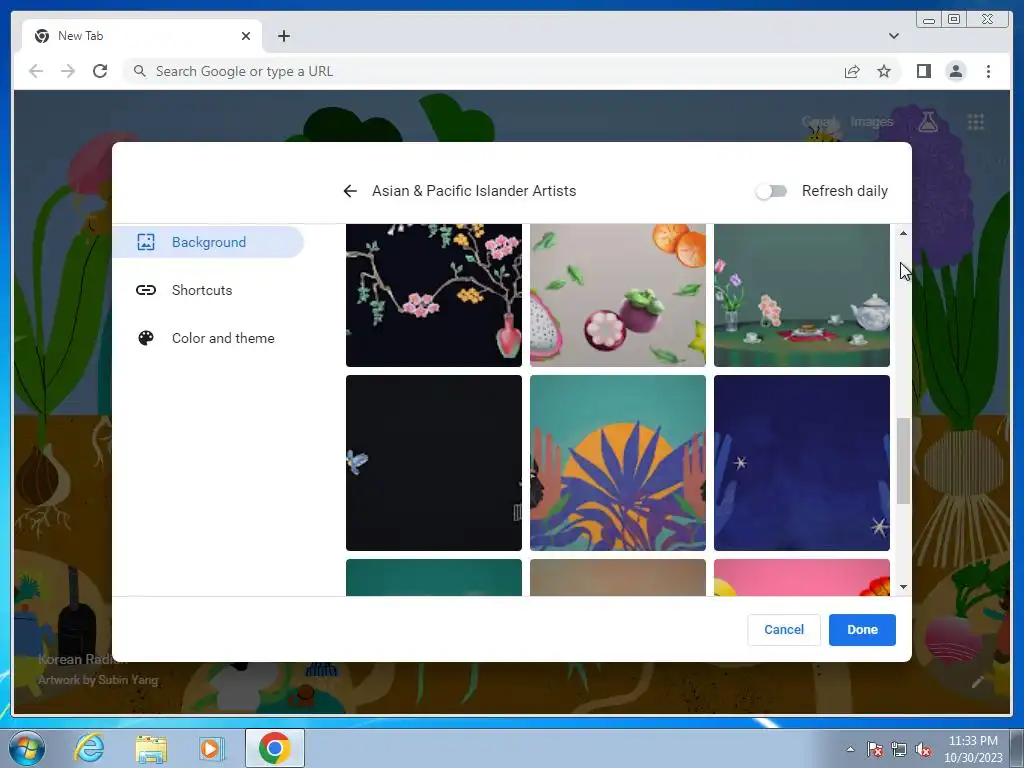Focus the Search Google or type a URL field
The height and width of the screenshot is (768, 1024).
(483, 71)
